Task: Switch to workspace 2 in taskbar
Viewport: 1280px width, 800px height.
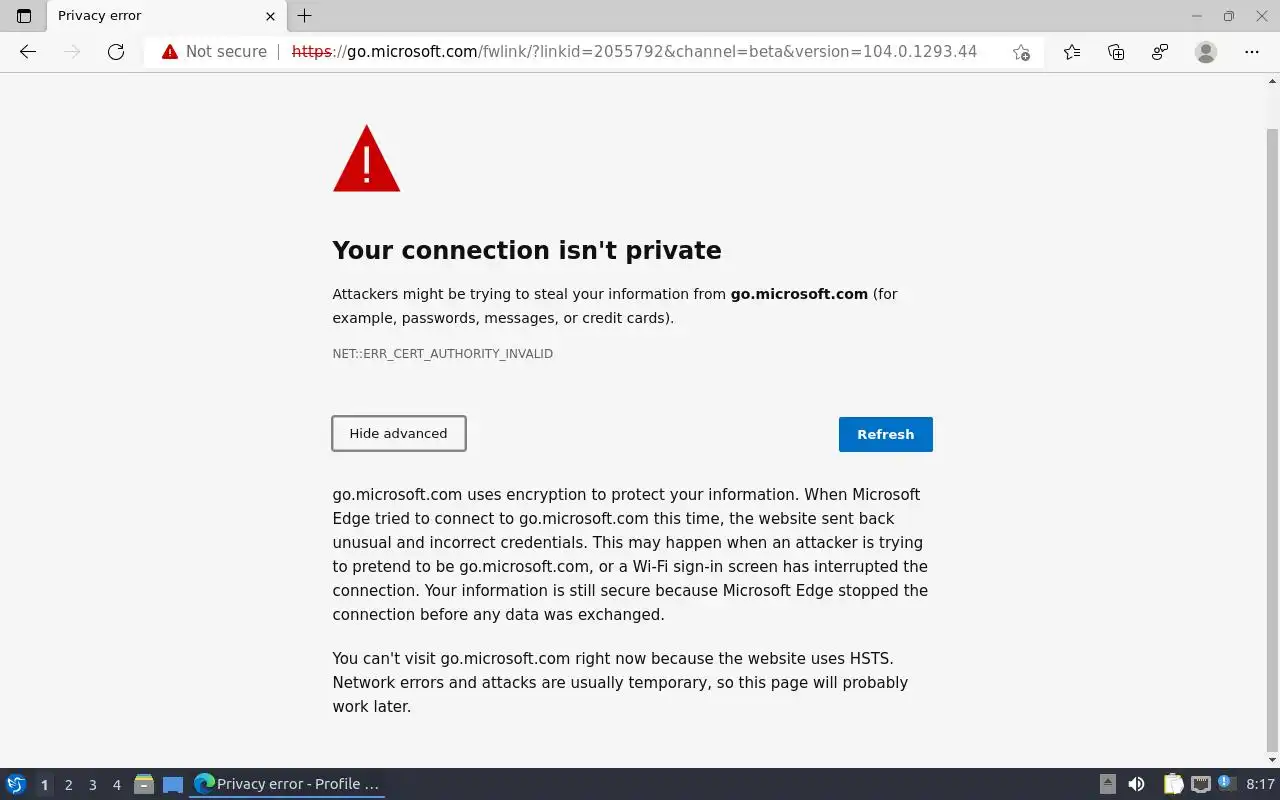Action: click(68, 785)
